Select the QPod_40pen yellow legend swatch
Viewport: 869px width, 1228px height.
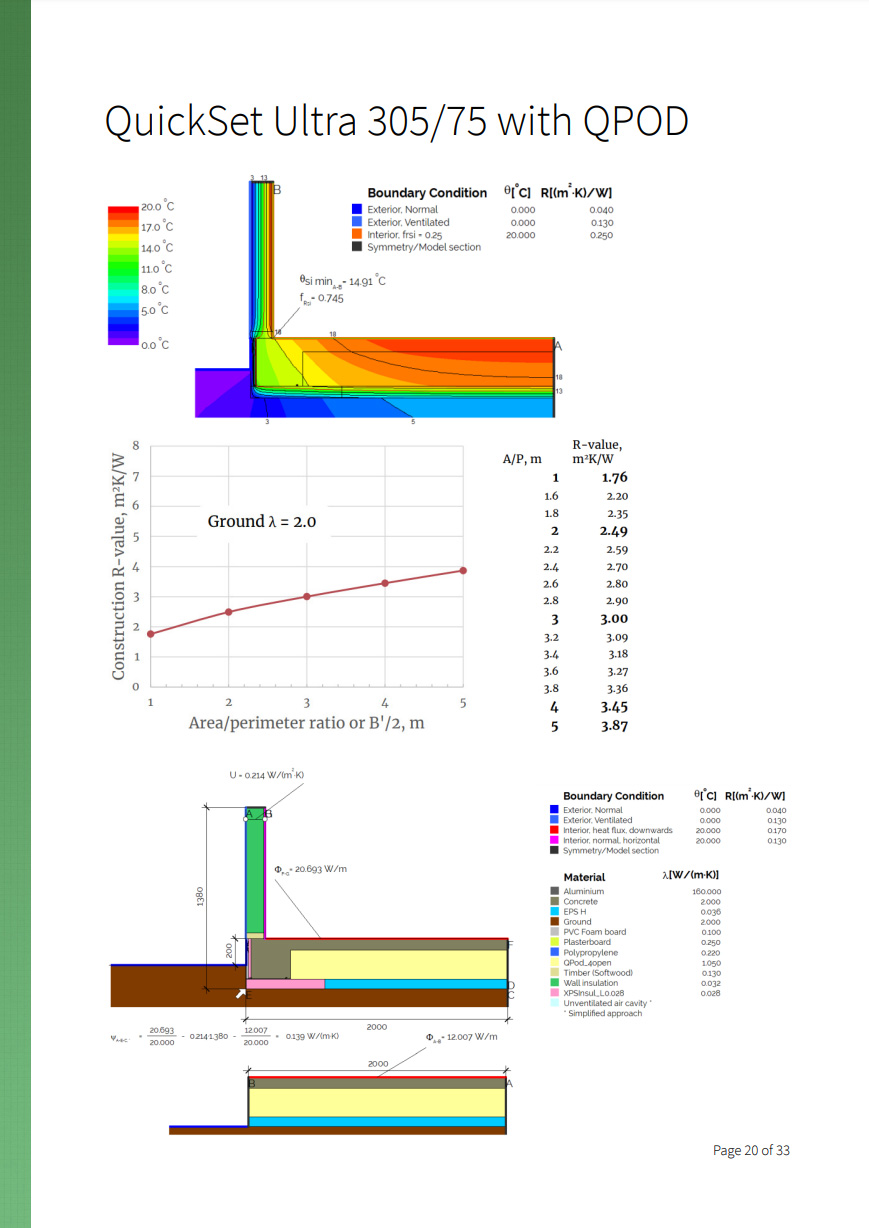(555, 963)
